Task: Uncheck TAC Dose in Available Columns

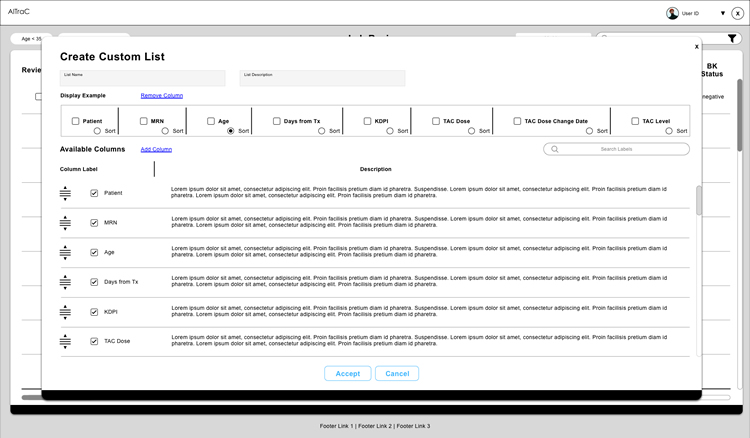Action: (x=94, y=341)
